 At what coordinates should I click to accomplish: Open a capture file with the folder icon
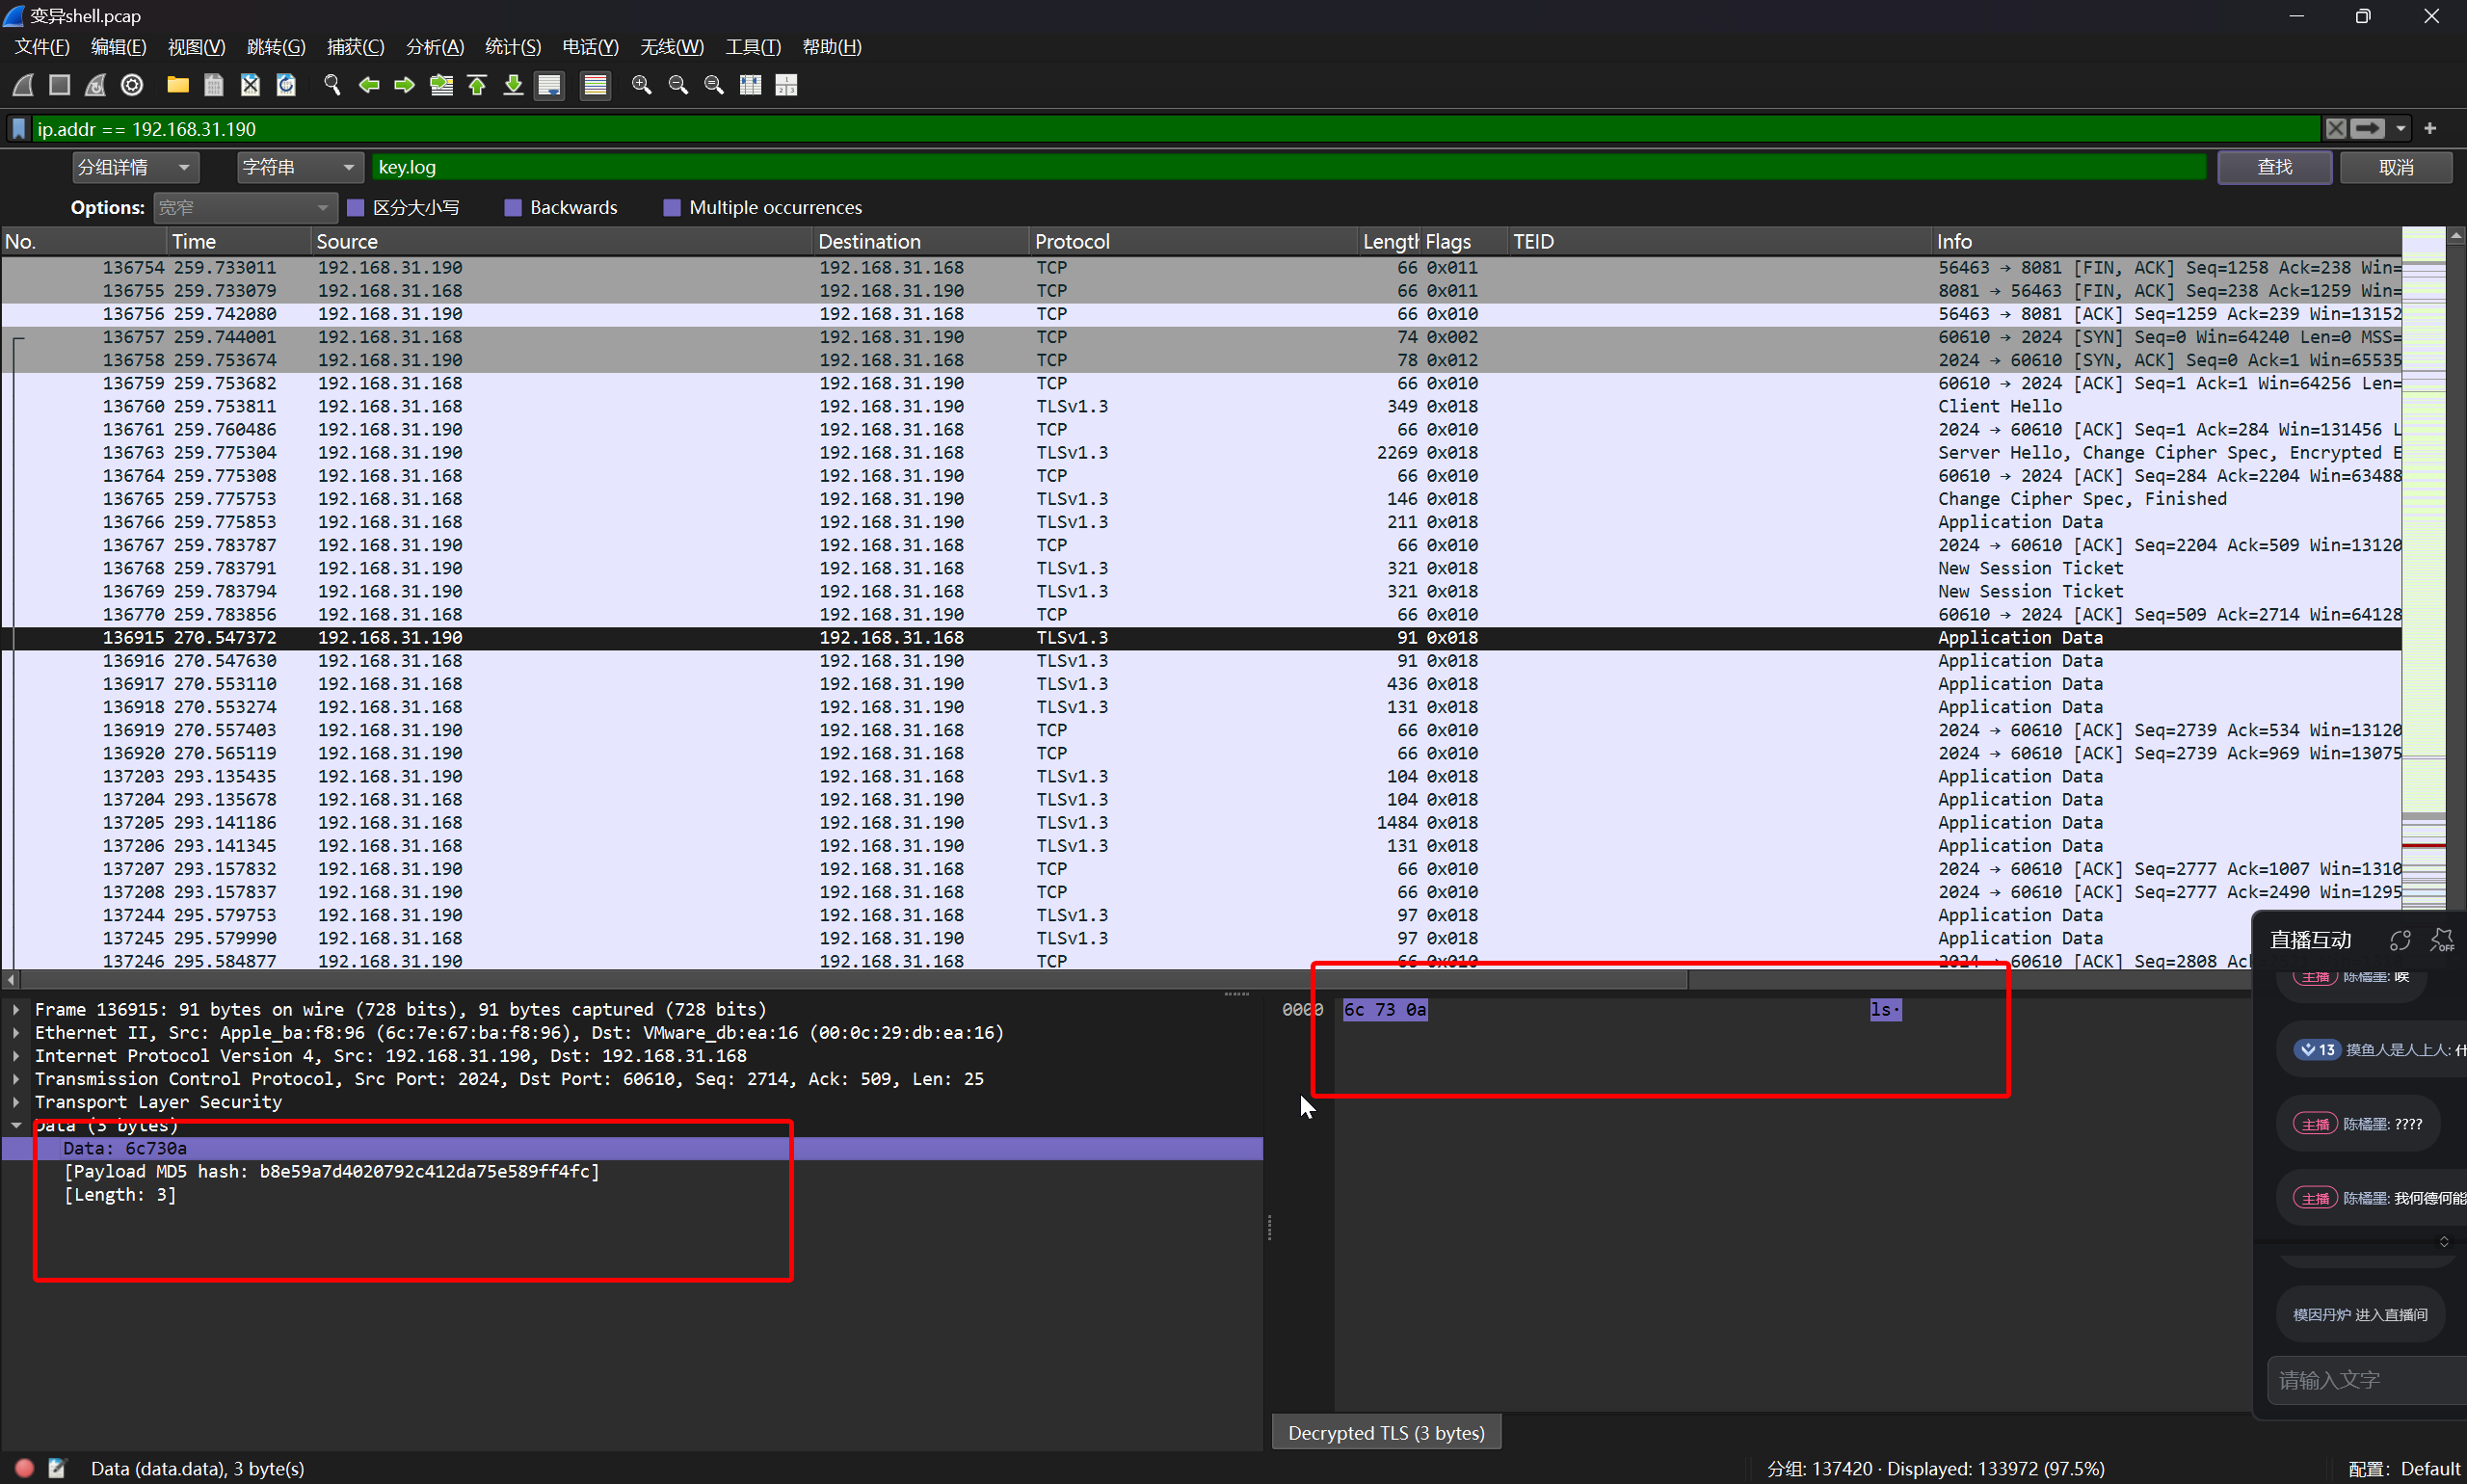178,85
